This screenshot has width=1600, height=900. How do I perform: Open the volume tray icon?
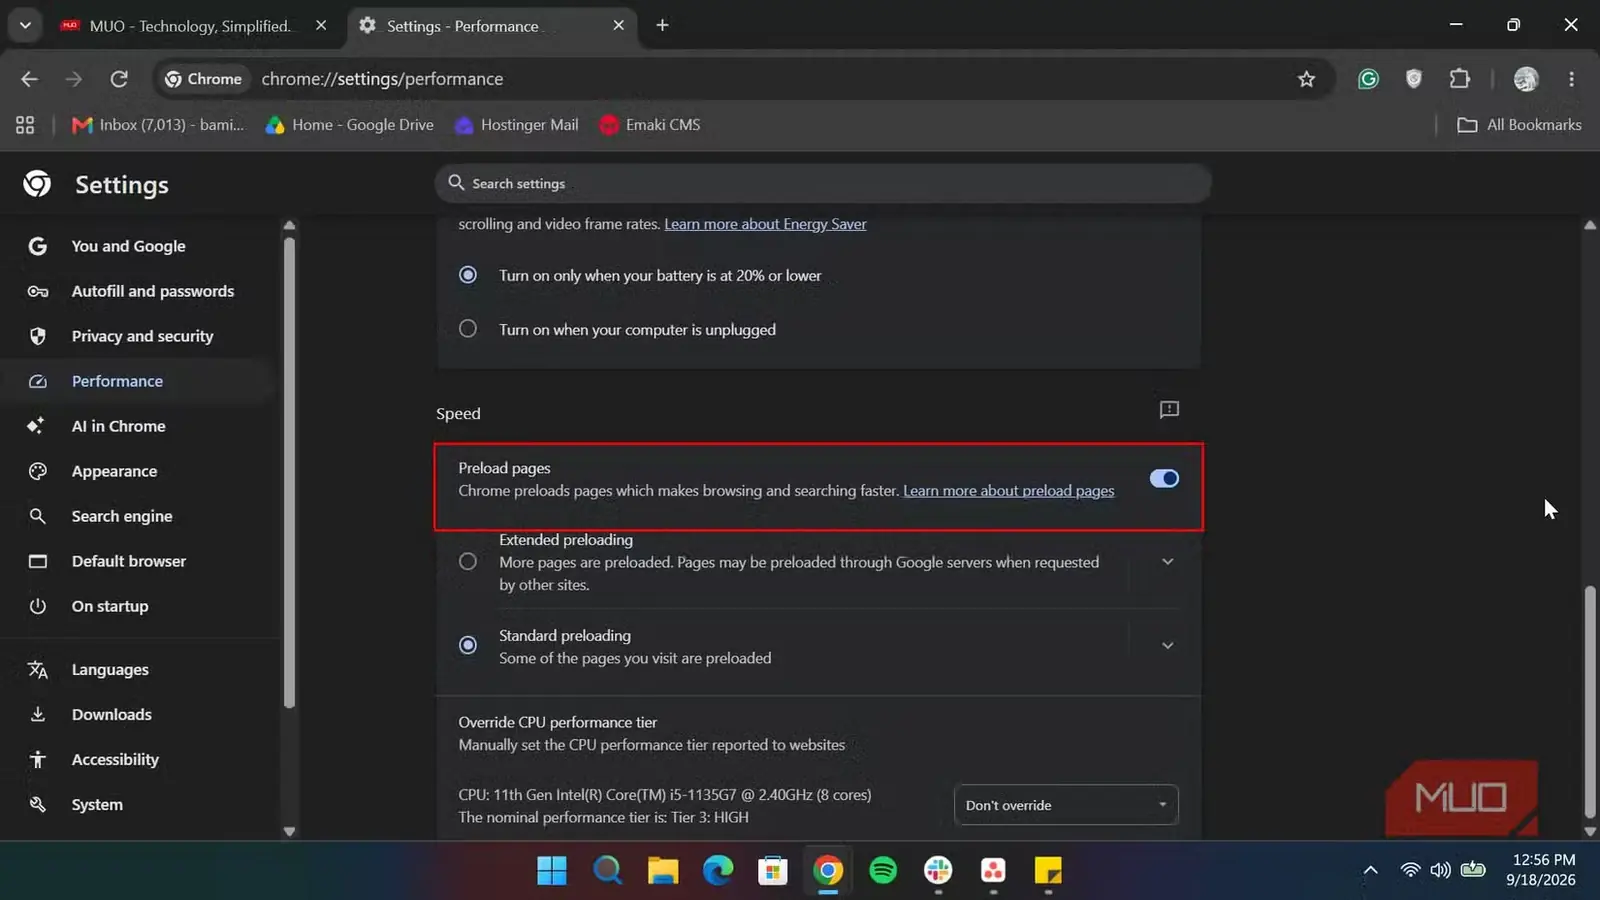coord(1440,870)
